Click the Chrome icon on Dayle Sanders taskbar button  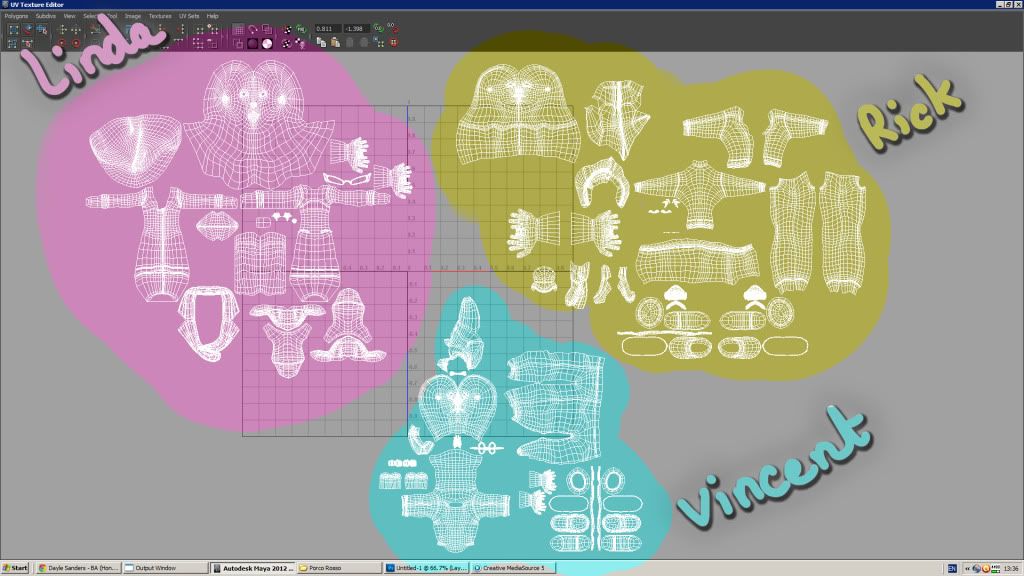pos(42,568)
